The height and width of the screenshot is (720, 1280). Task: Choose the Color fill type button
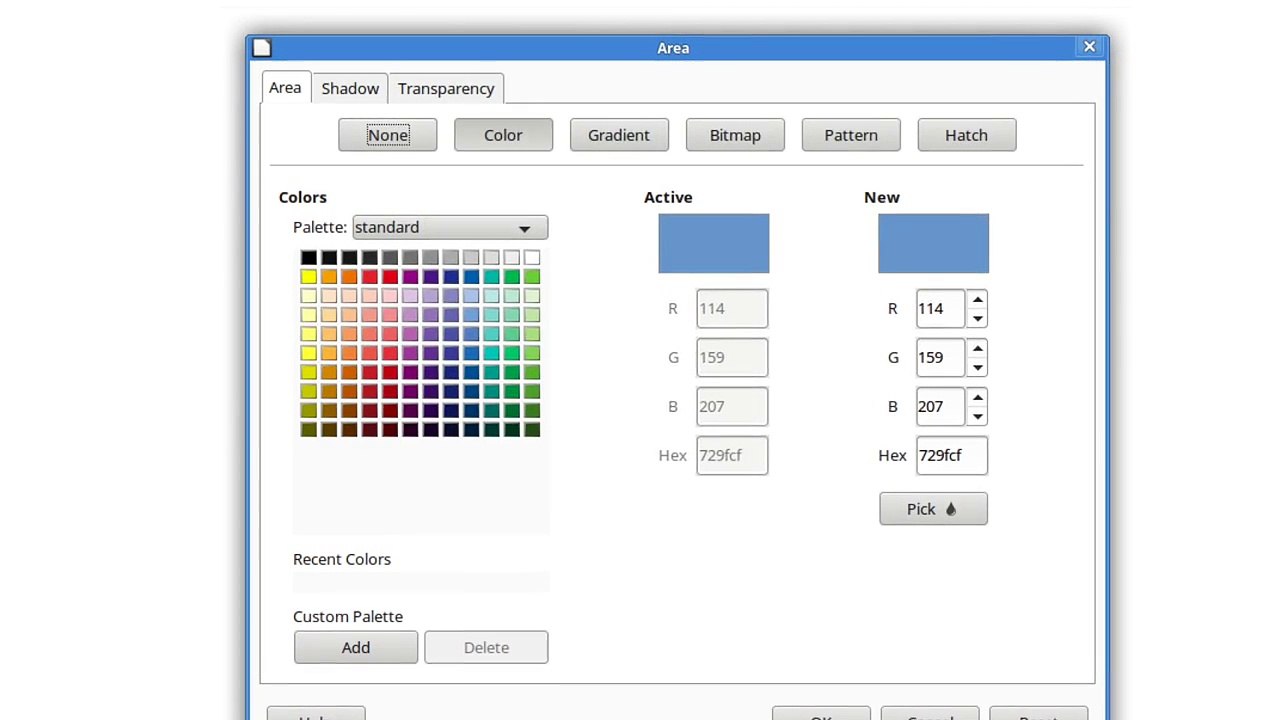(x=503, y=135)
